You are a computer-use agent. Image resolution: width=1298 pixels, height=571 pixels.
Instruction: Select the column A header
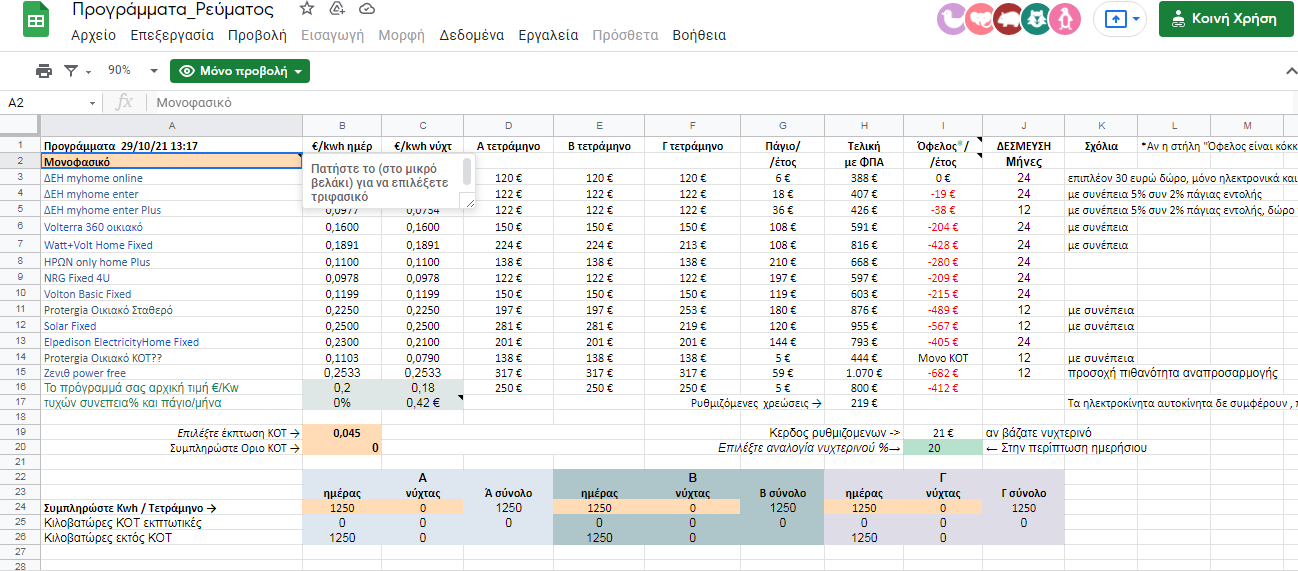click(x=171, y=125)
